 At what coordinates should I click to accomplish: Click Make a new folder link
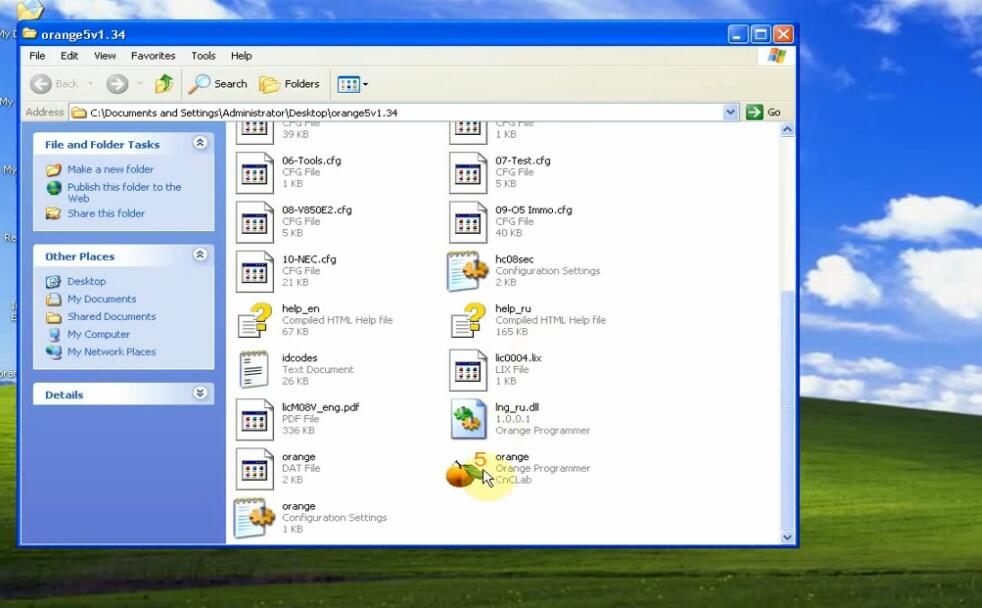[110, 169]
